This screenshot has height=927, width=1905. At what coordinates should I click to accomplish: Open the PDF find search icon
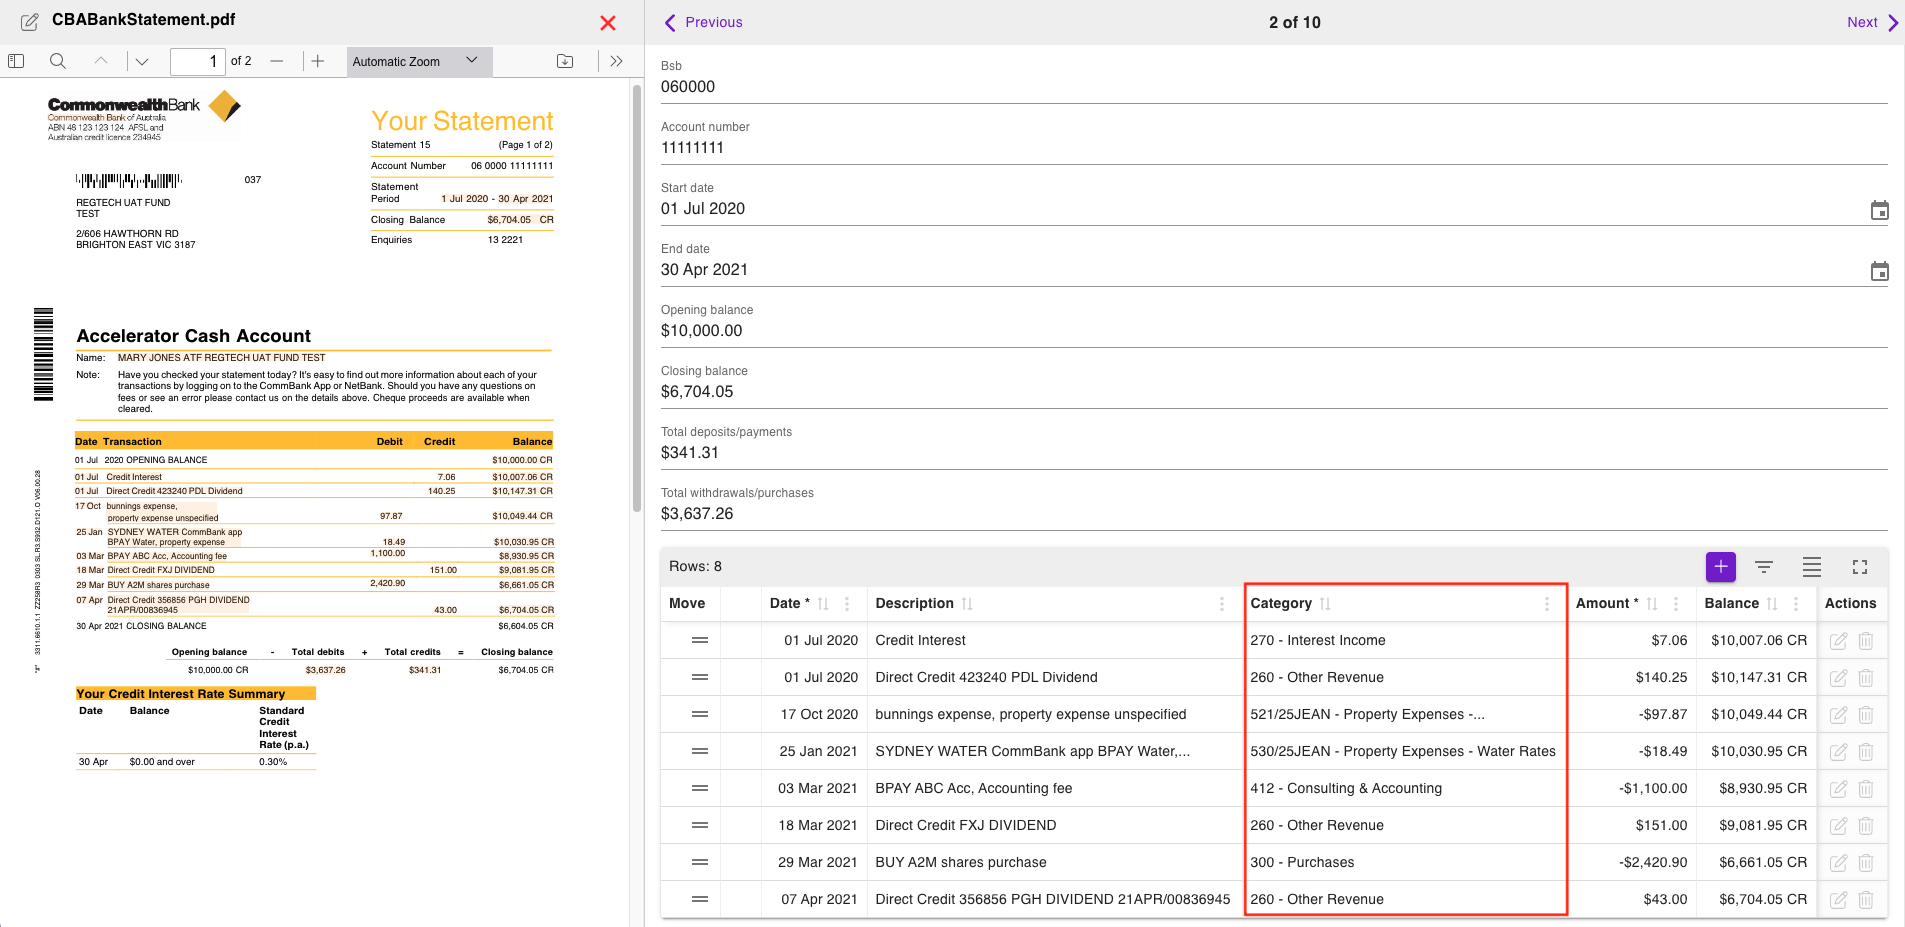pos(58,61)
